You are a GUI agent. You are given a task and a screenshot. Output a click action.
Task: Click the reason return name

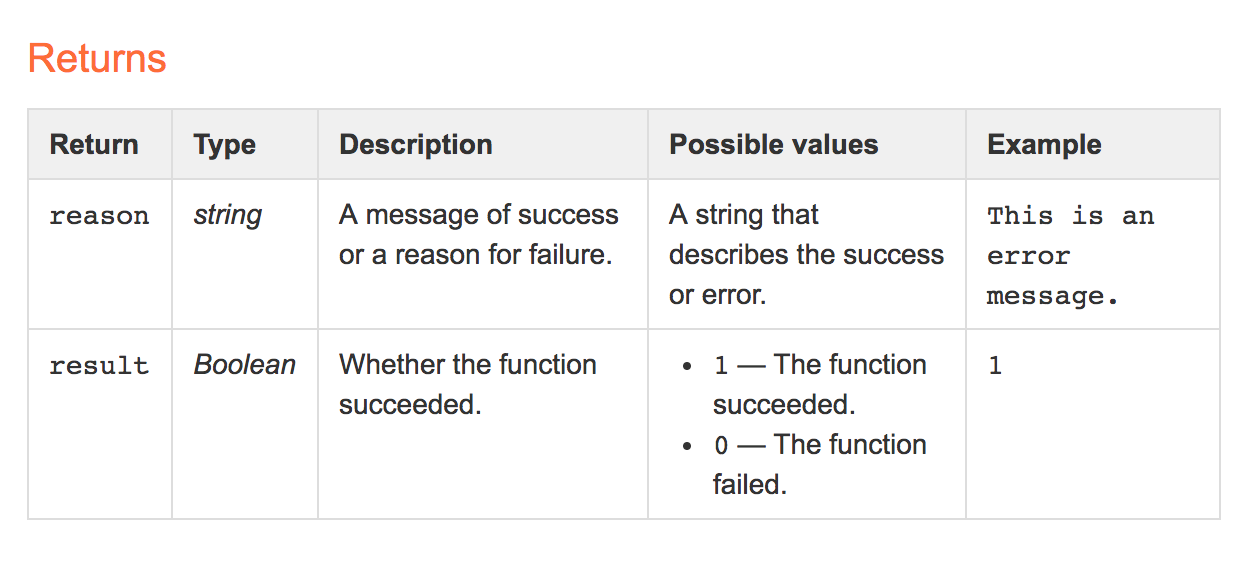pos(99,216)
